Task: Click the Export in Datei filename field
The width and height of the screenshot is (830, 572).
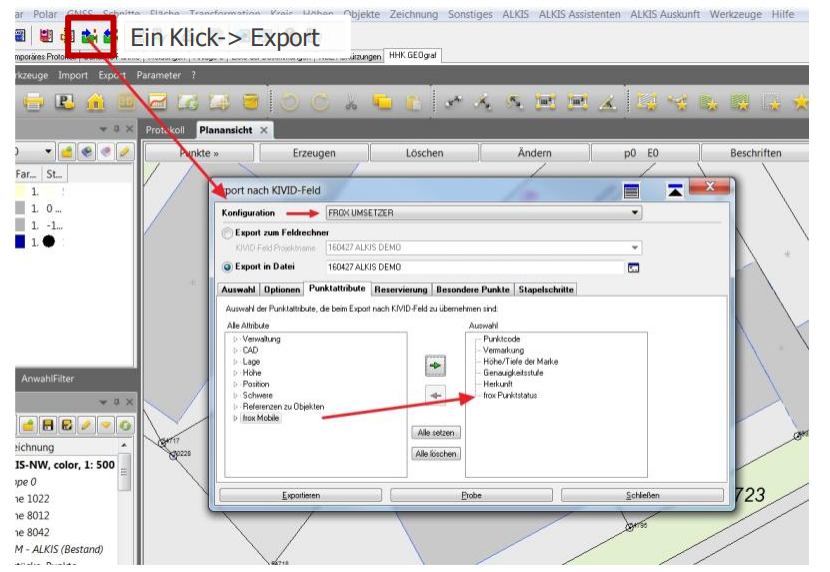Action: click(x=475, y=267)
